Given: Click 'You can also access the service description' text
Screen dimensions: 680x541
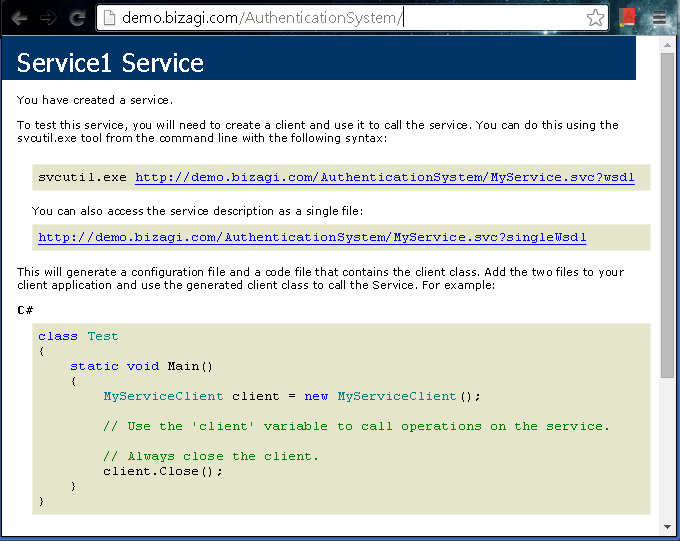Looking at the screenshot, I should [197, 211].
